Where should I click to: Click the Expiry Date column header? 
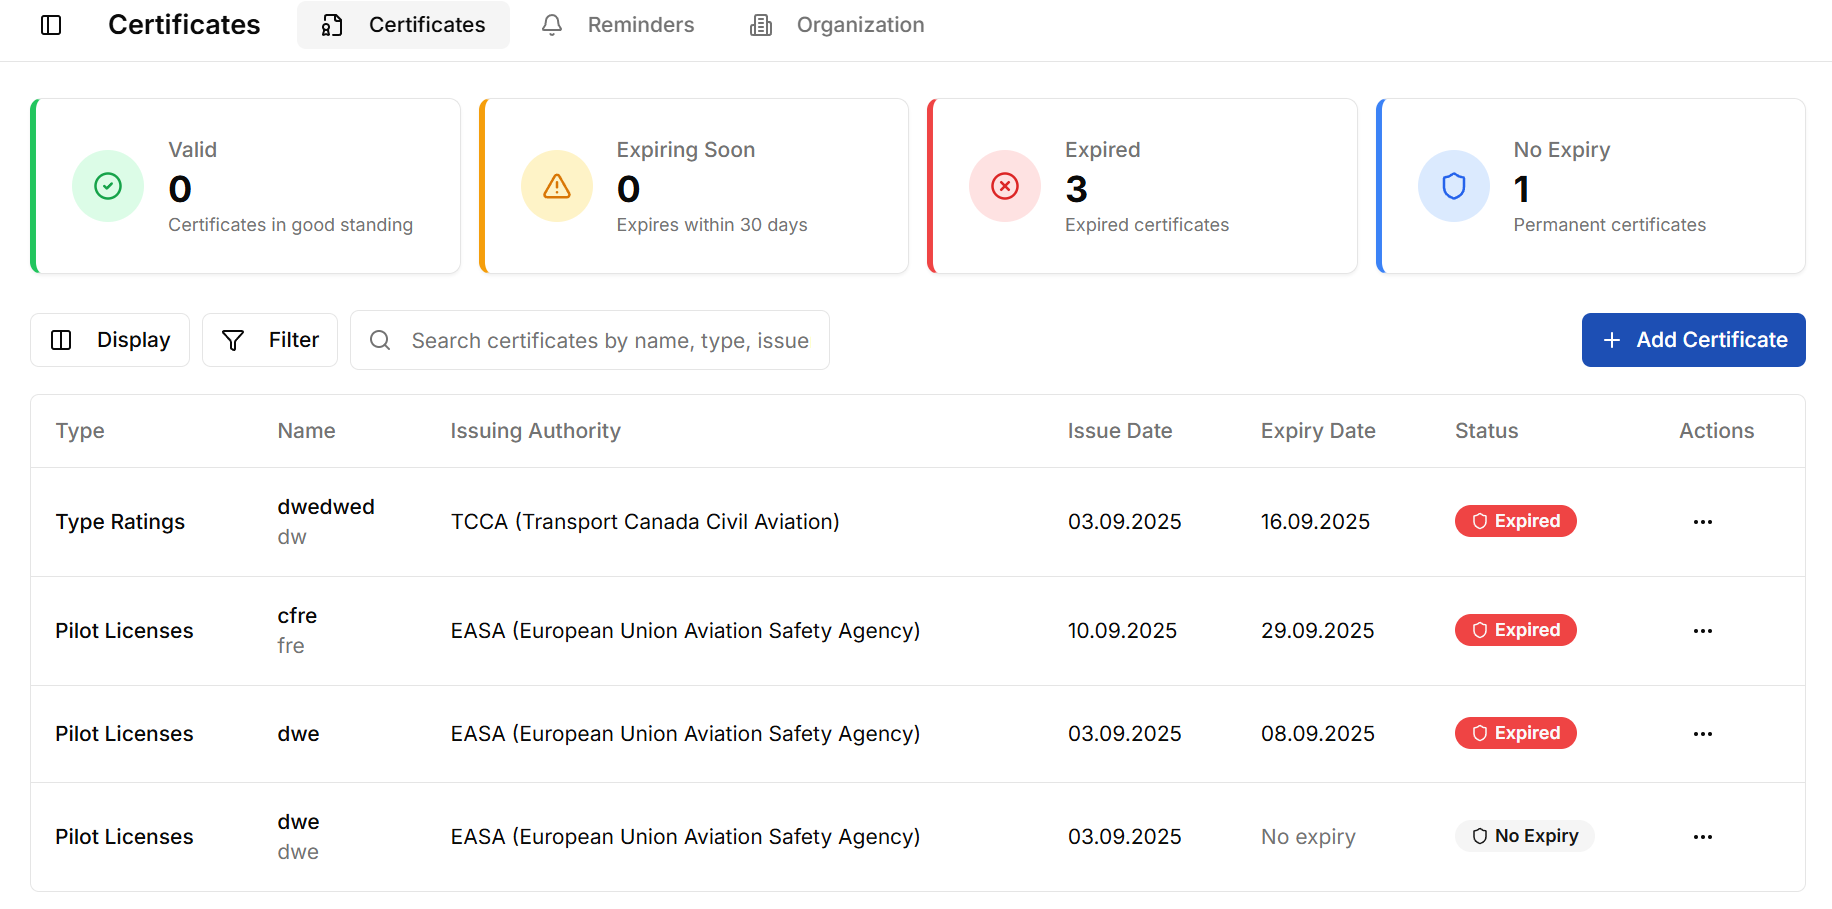(1317, 430)
